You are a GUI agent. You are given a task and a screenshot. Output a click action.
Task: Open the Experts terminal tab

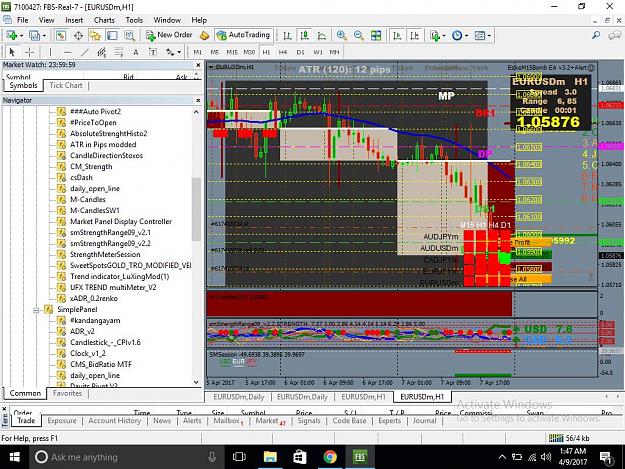point(389,421)
